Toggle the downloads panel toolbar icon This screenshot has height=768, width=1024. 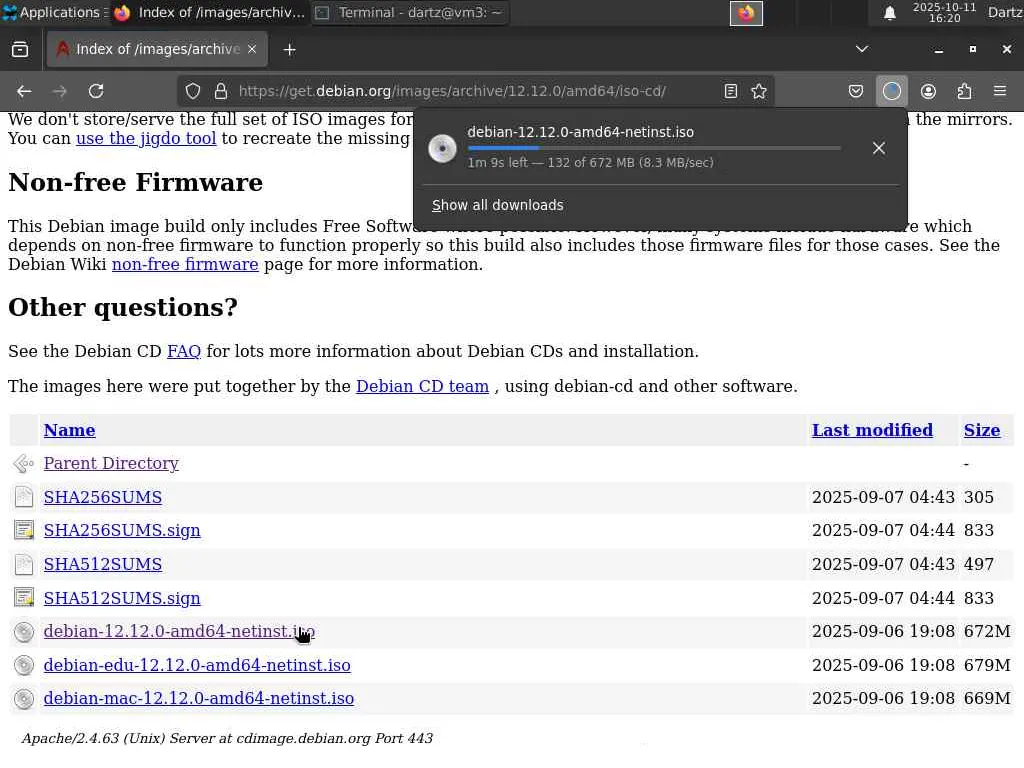[892, 91]
